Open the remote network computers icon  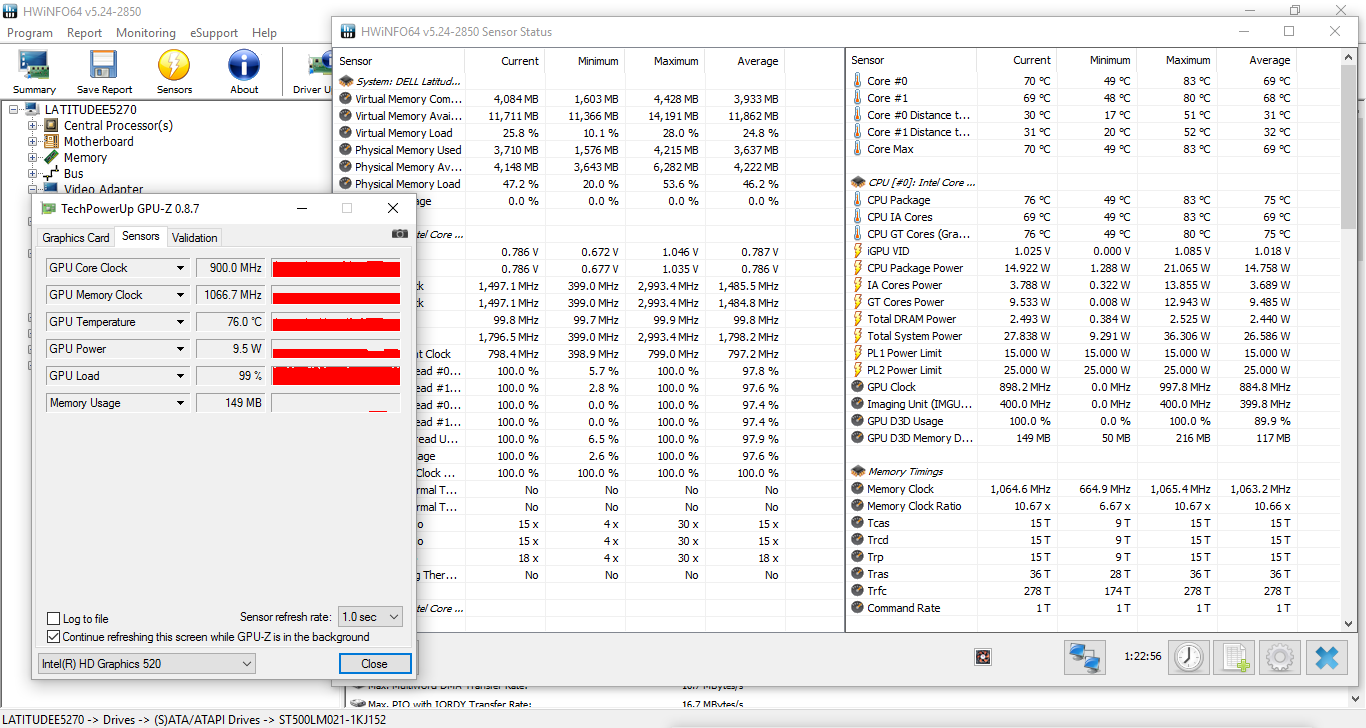click(1085, 657)
